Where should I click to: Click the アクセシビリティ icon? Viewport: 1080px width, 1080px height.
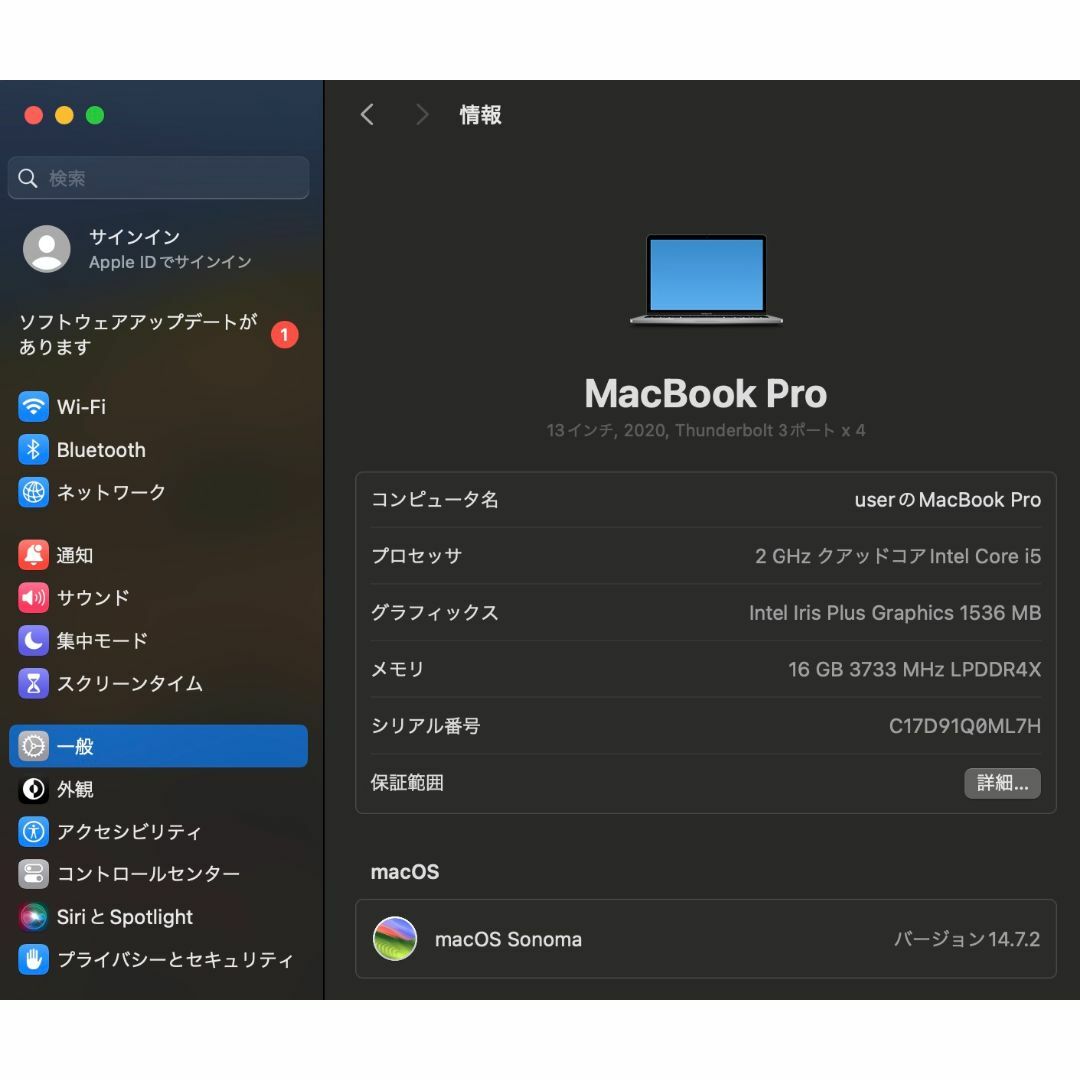coord(33,832)
